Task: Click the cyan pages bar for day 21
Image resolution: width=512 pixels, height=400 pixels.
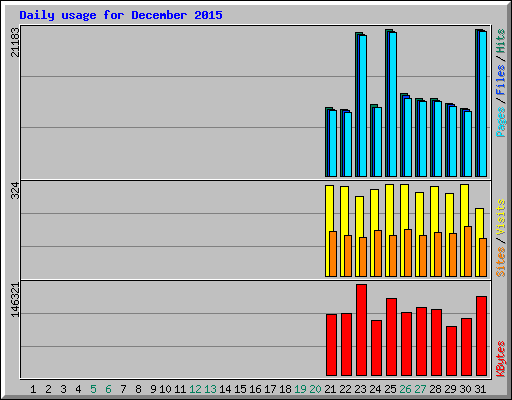Action: click(333, 143)
